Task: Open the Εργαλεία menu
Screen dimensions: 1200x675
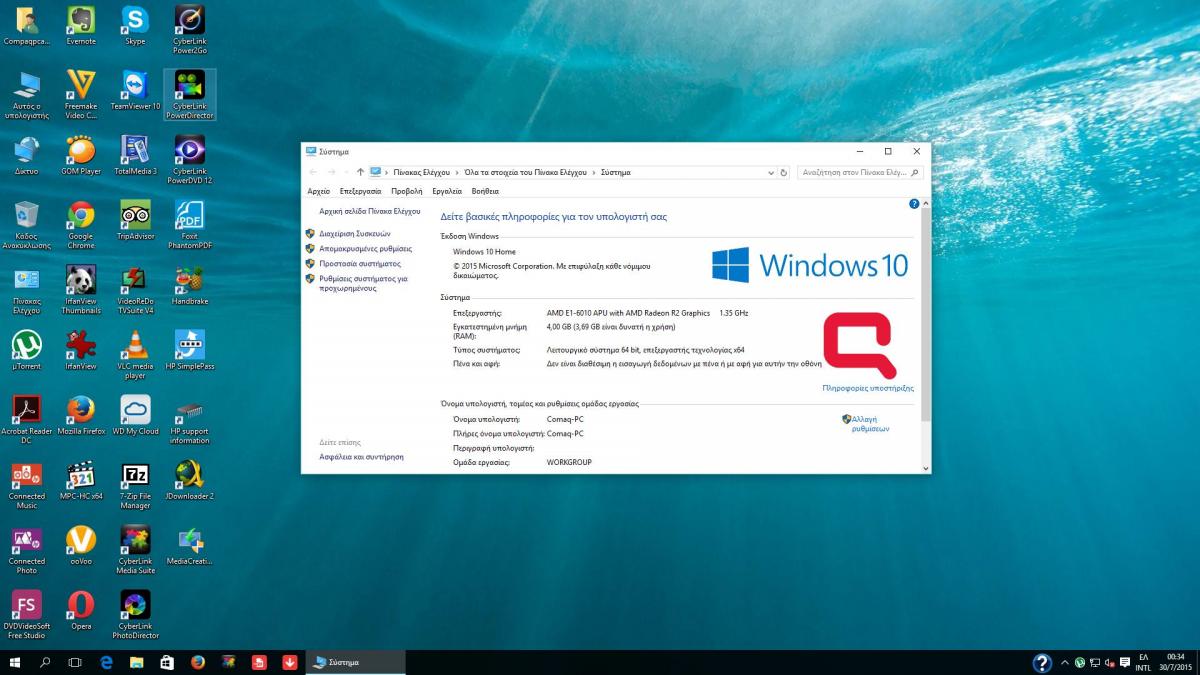Action: tap(447, 191)
